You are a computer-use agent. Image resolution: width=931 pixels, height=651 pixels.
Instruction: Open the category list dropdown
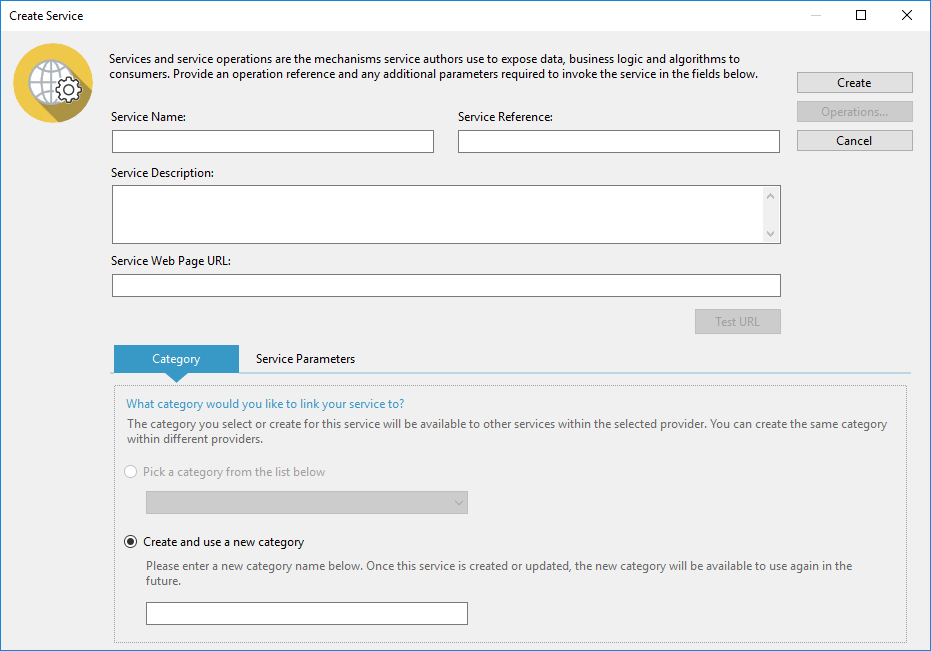(x=307, y=503)
